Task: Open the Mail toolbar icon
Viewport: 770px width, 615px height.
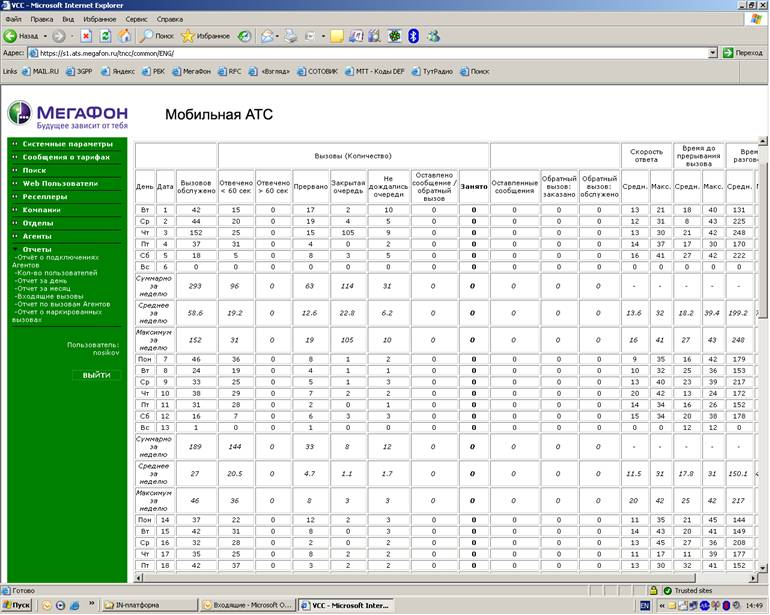Action: click(x=268, y=36)
